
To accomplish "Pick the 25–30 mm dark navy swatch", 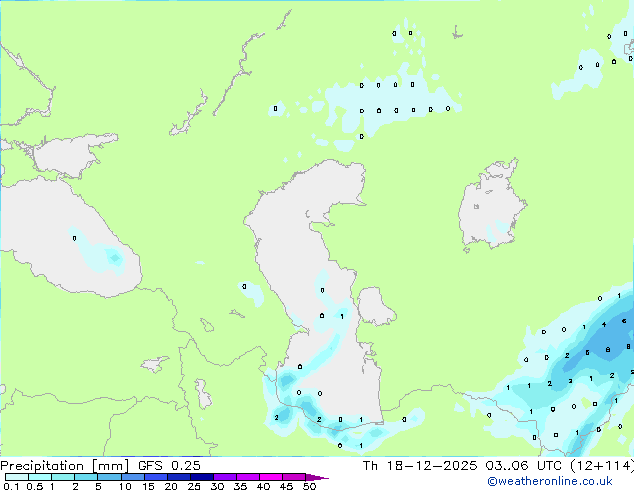I will [202, 477].
